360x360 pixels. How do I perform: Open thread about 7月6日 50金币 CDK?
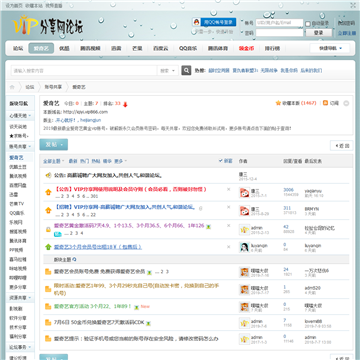[x=99, y=323]
